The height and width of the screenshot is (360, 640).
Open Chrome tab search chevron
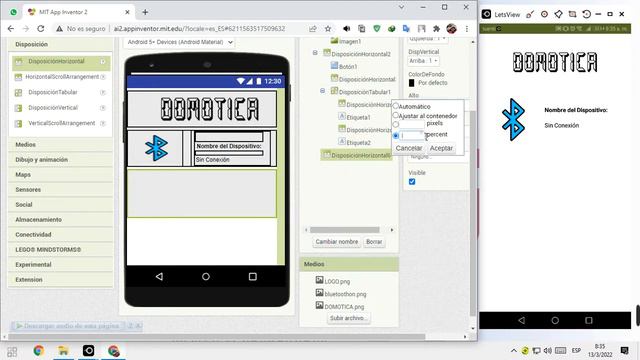click(x=402, y=7)
